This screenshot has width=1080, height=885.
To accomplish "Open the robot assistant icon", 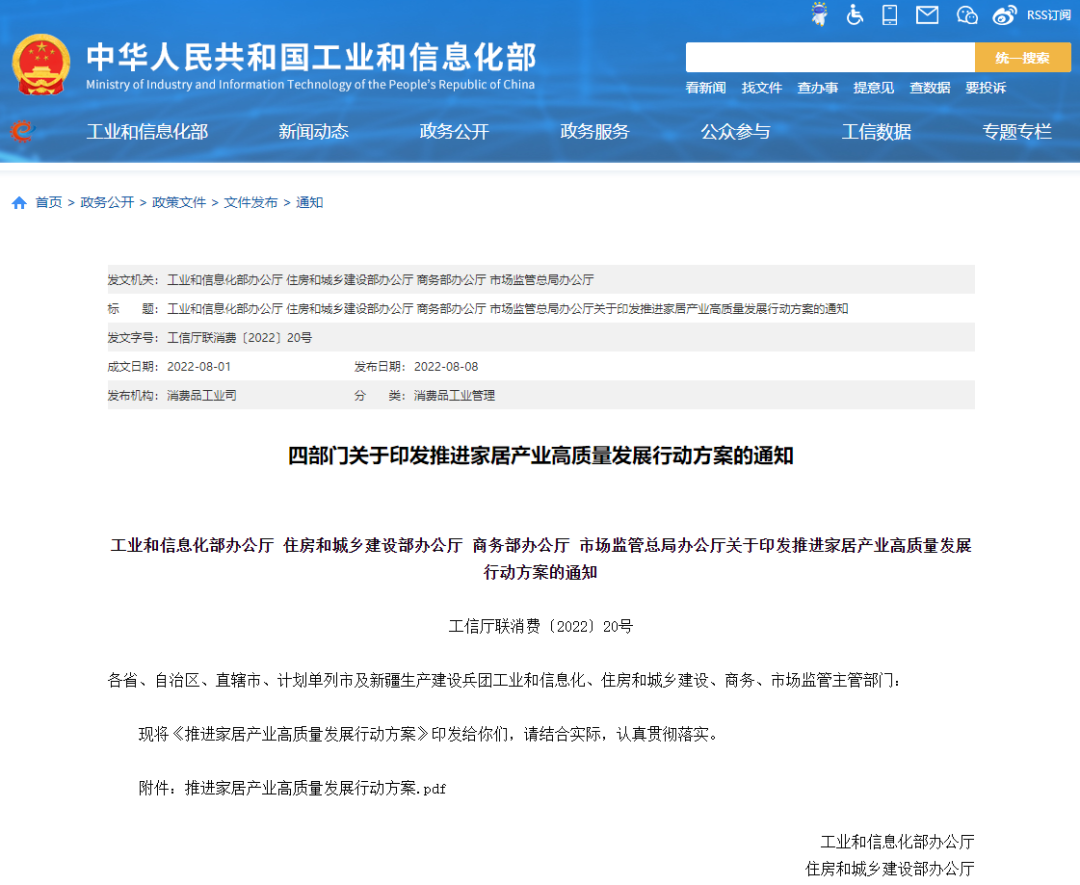I will pyautogui.click(x=819, y=15).
